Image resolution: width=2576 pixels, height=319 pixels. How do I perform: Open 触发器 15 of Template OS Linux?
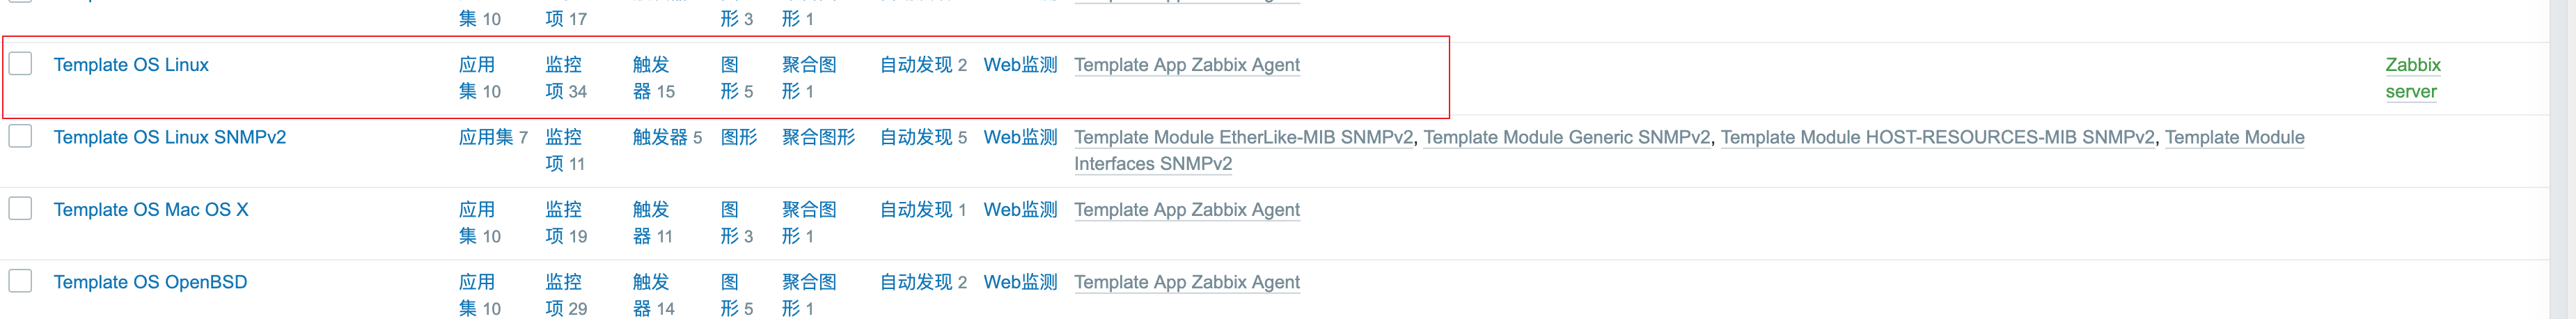click(651, 77)
